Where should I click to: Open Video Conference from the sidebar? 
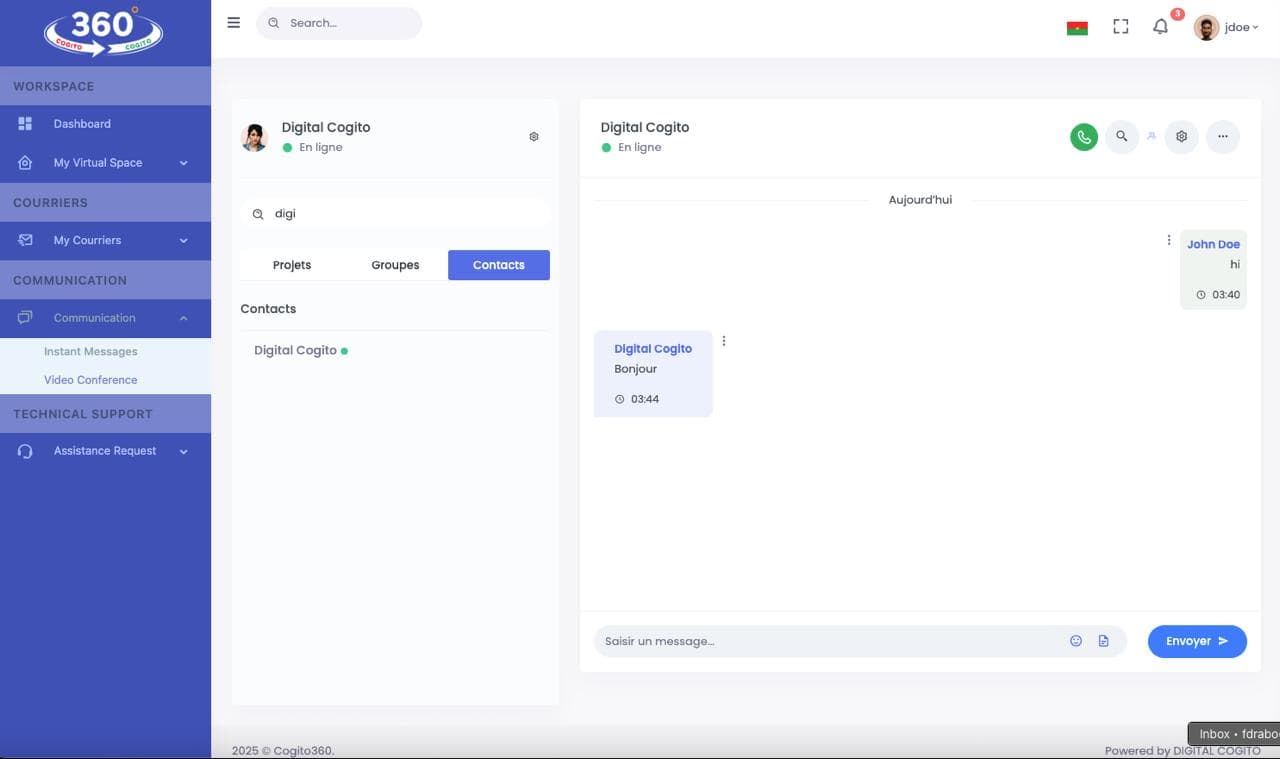point(90,380)
